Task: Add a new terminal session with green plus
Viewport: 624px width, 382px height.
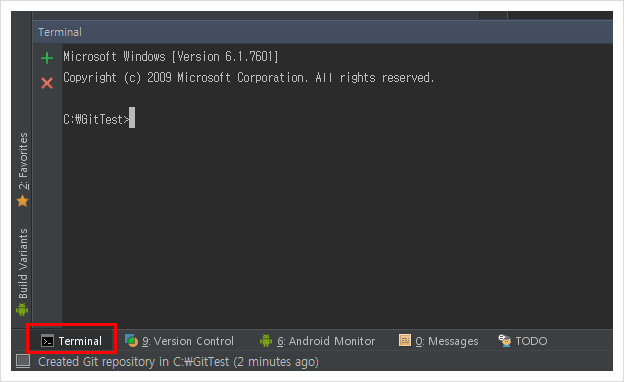Action: [47, 58]
